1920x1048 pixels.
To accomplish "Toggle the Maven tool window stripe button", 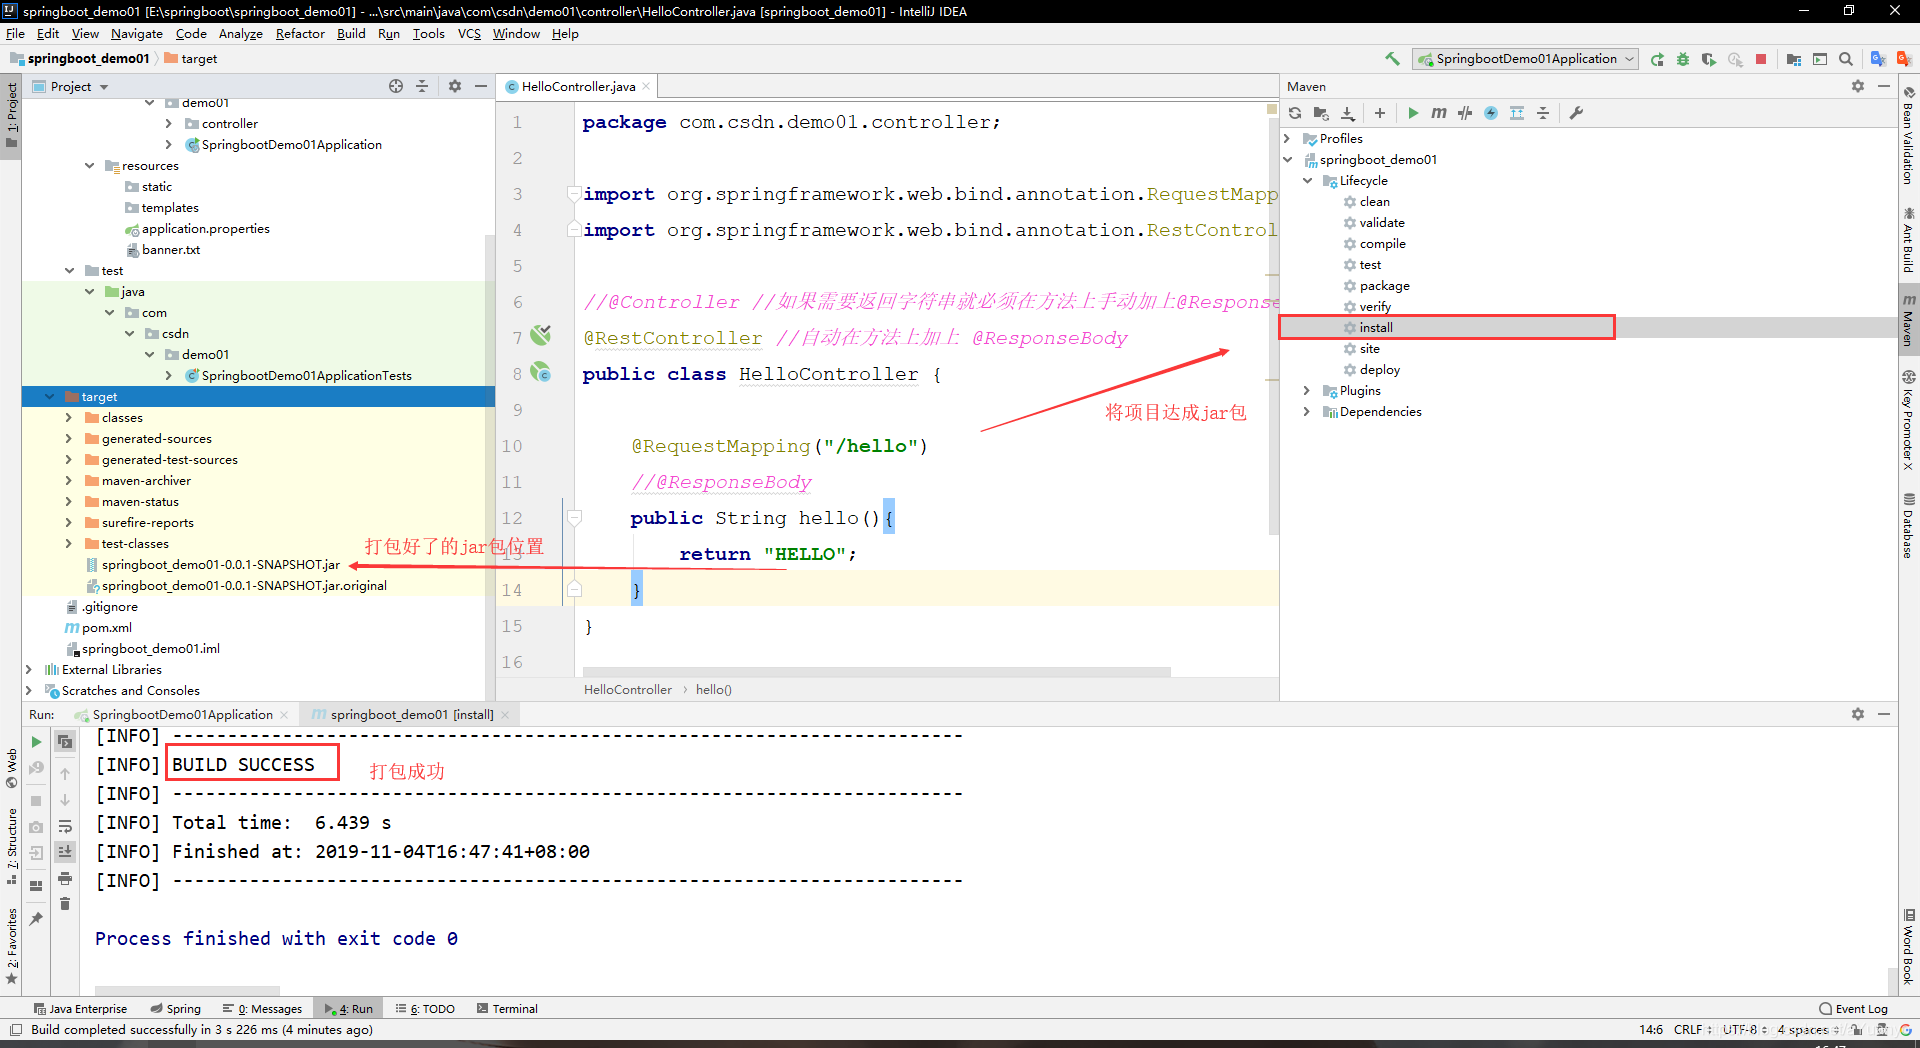I will [x=1909, y=320].
